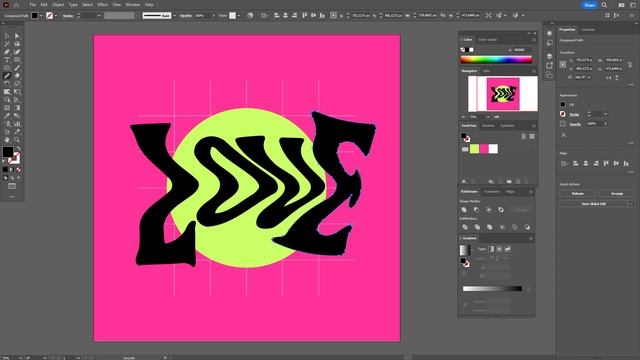Image resolution: width=640 pixels, height=360 pixels.
Task: Select the Rotate tool
Action: 7,84
